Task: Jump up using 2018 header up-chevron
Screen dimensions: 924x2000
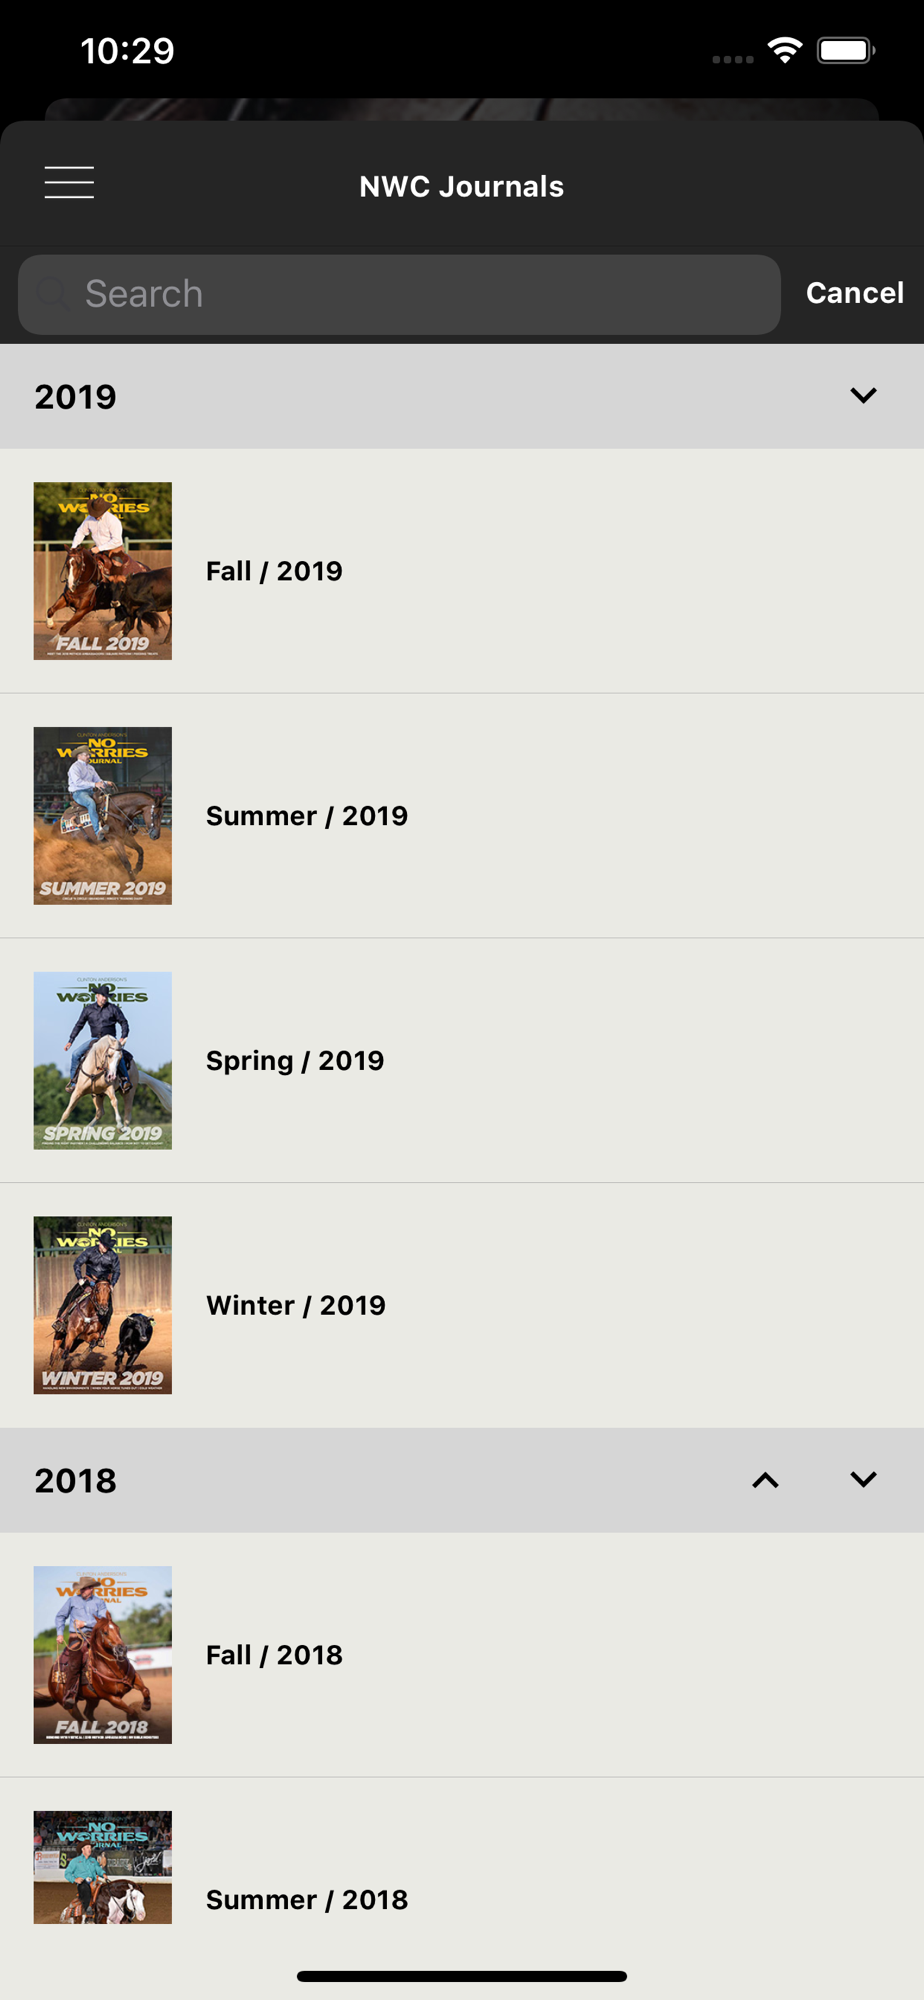Action: pos(765,1480)
